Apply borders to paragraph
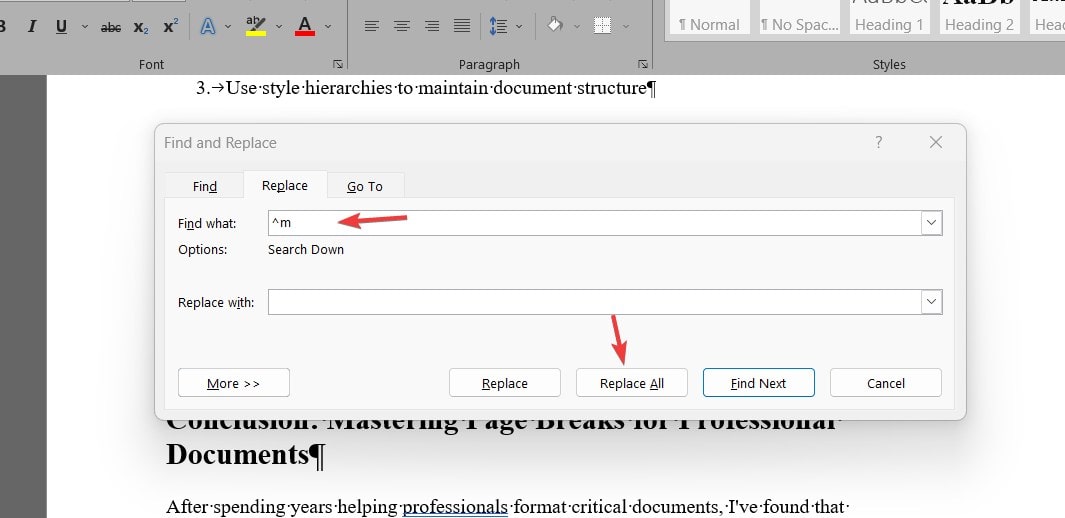The image size is (1065, 518). click(602, 26)
